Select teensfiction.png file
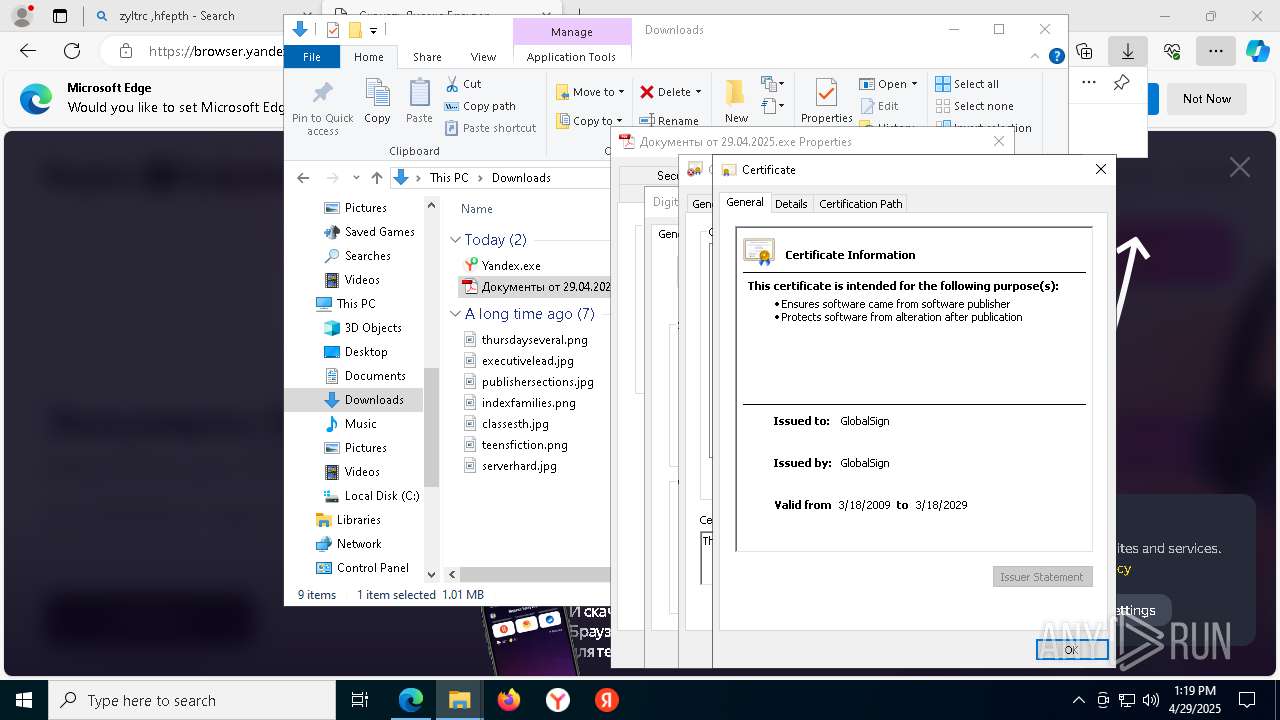This screenshot has width=1280, height=720. click(x=515, y=444)
